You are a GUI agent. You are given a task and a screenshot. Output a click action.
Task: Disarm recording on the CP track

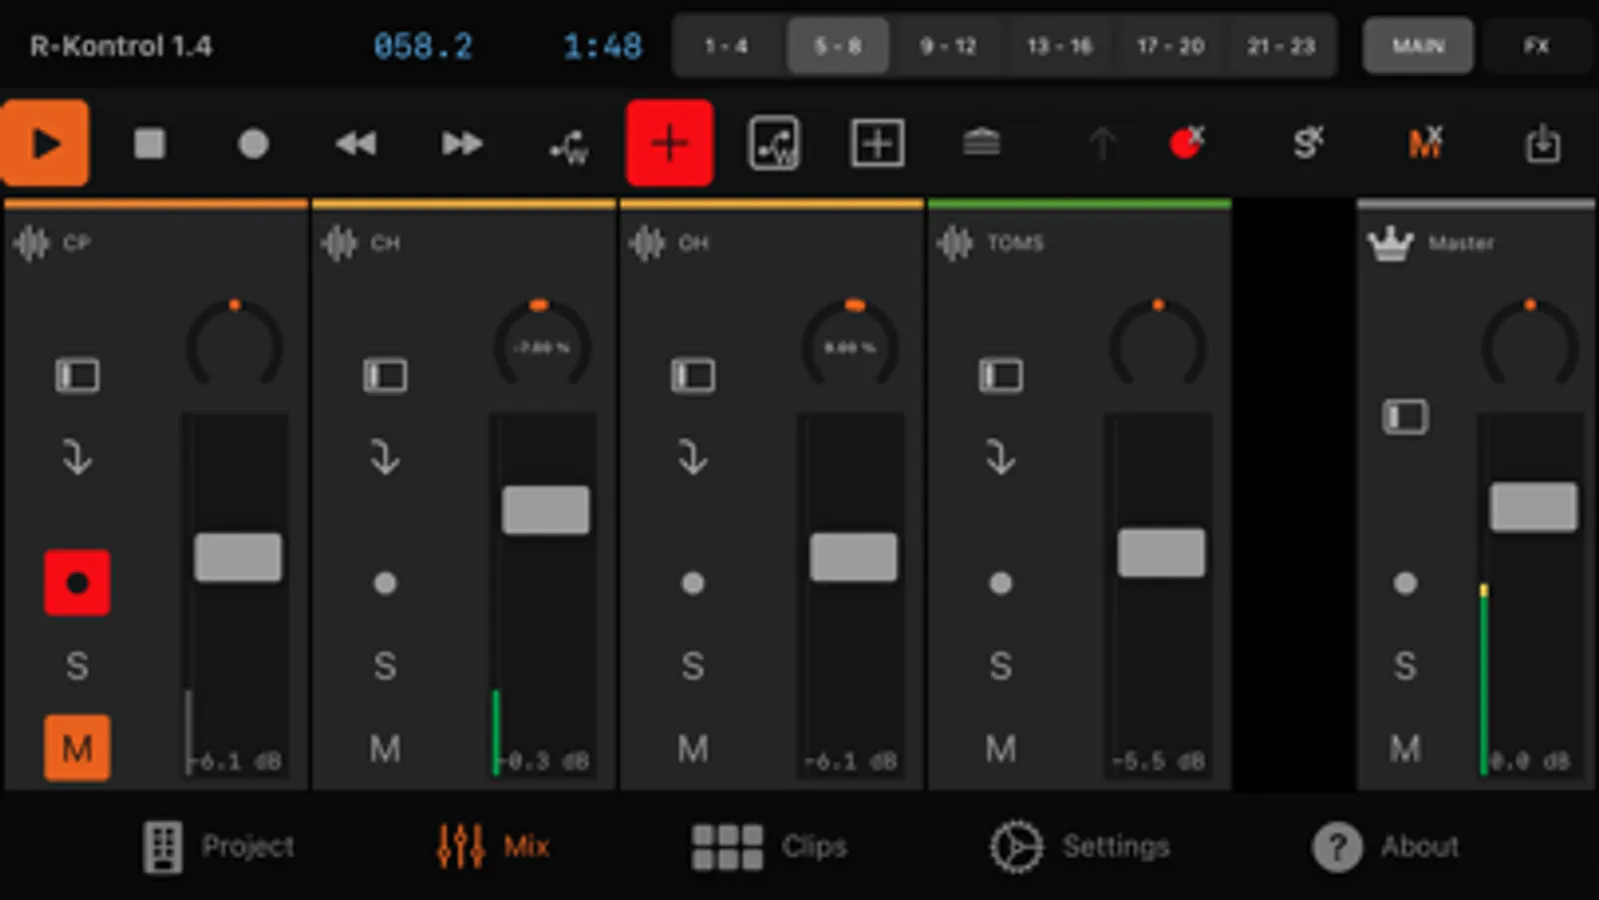pyautogui.click(x=77, y=583)
